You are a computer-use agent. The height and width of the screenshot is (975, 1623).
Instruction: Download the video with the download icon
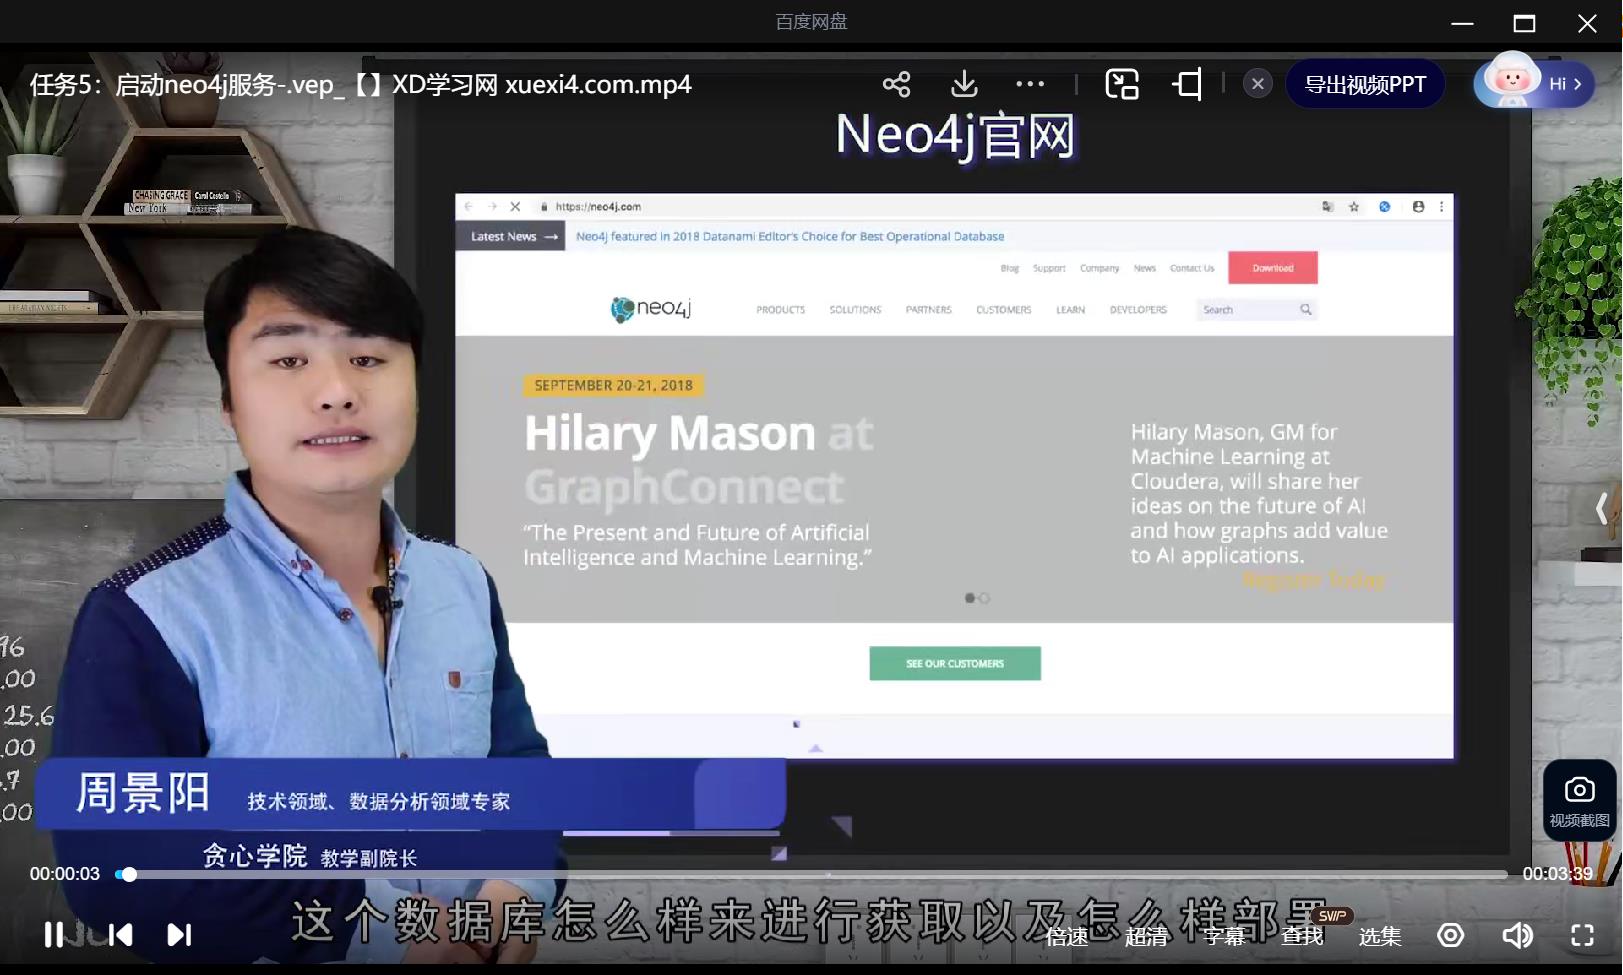pyautogui.click(x=964, y=84)
